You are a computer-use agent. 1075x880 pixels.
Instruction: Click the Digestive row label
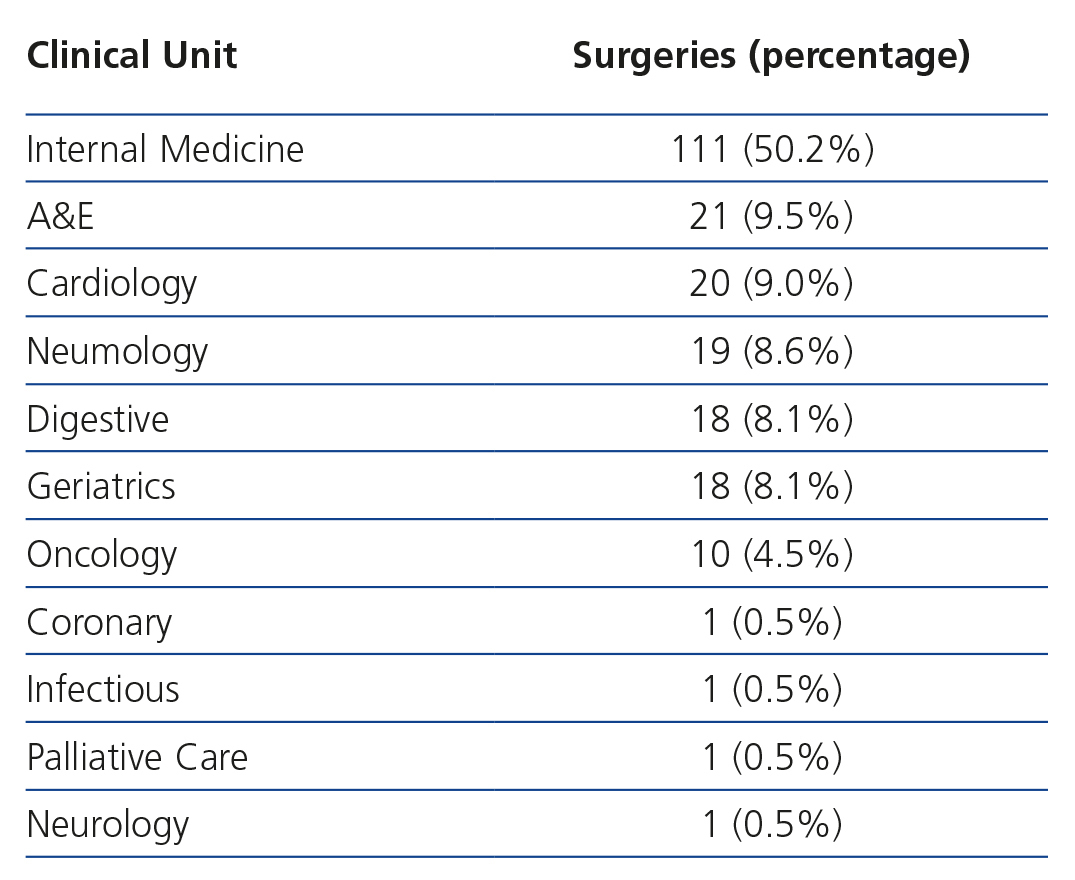coord(98,419)
